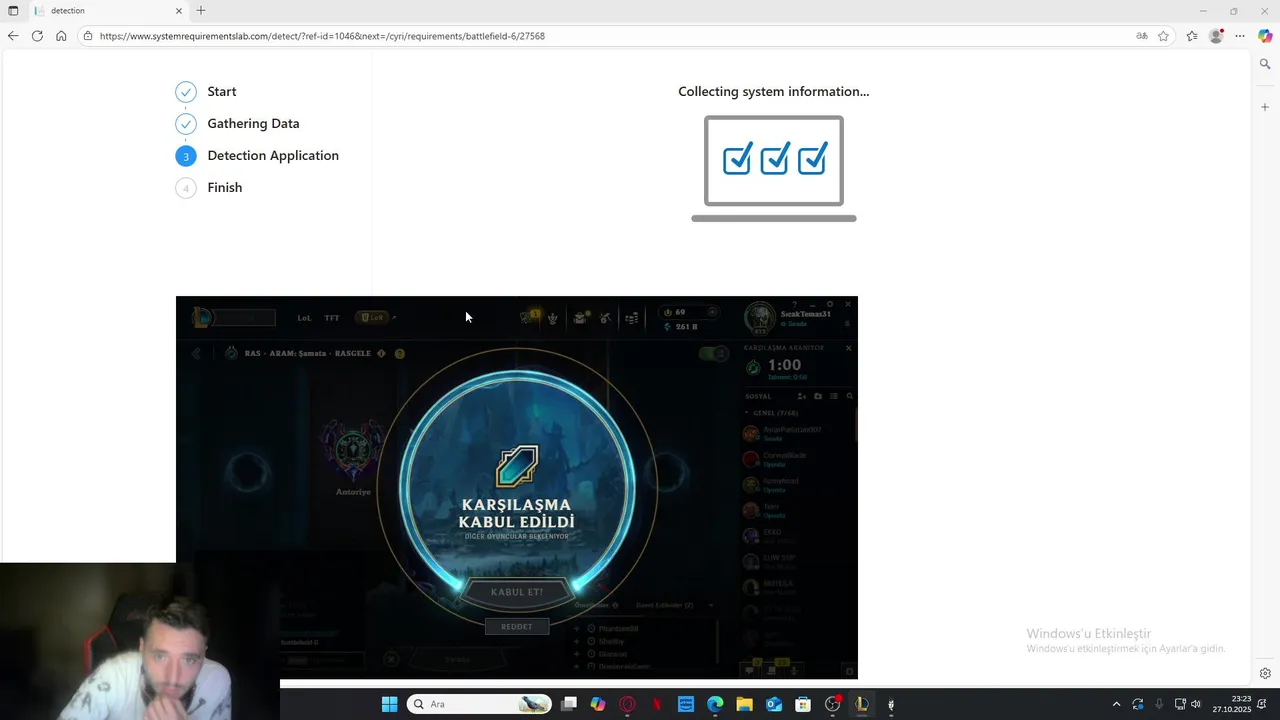Go back using the League lobby arrow
The image size is (1280, 720).
196,353
